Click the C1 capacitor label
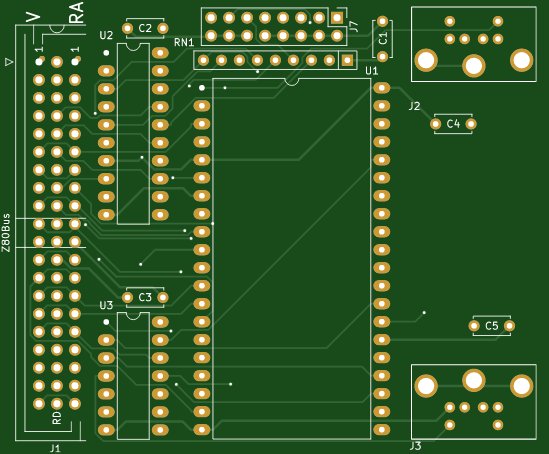Image resolution: width=549 pixels, height=454 pixels. [383, 39]
